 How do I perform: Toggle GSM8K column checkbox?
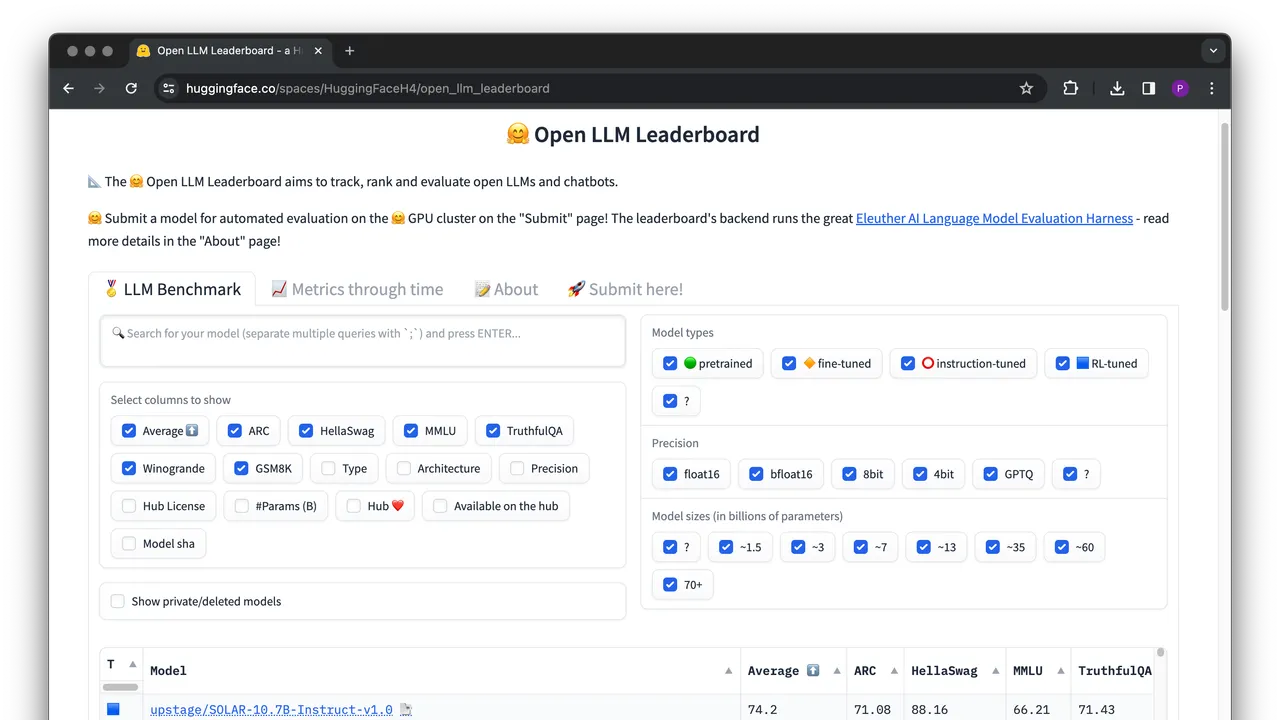(x=241, y=468)
